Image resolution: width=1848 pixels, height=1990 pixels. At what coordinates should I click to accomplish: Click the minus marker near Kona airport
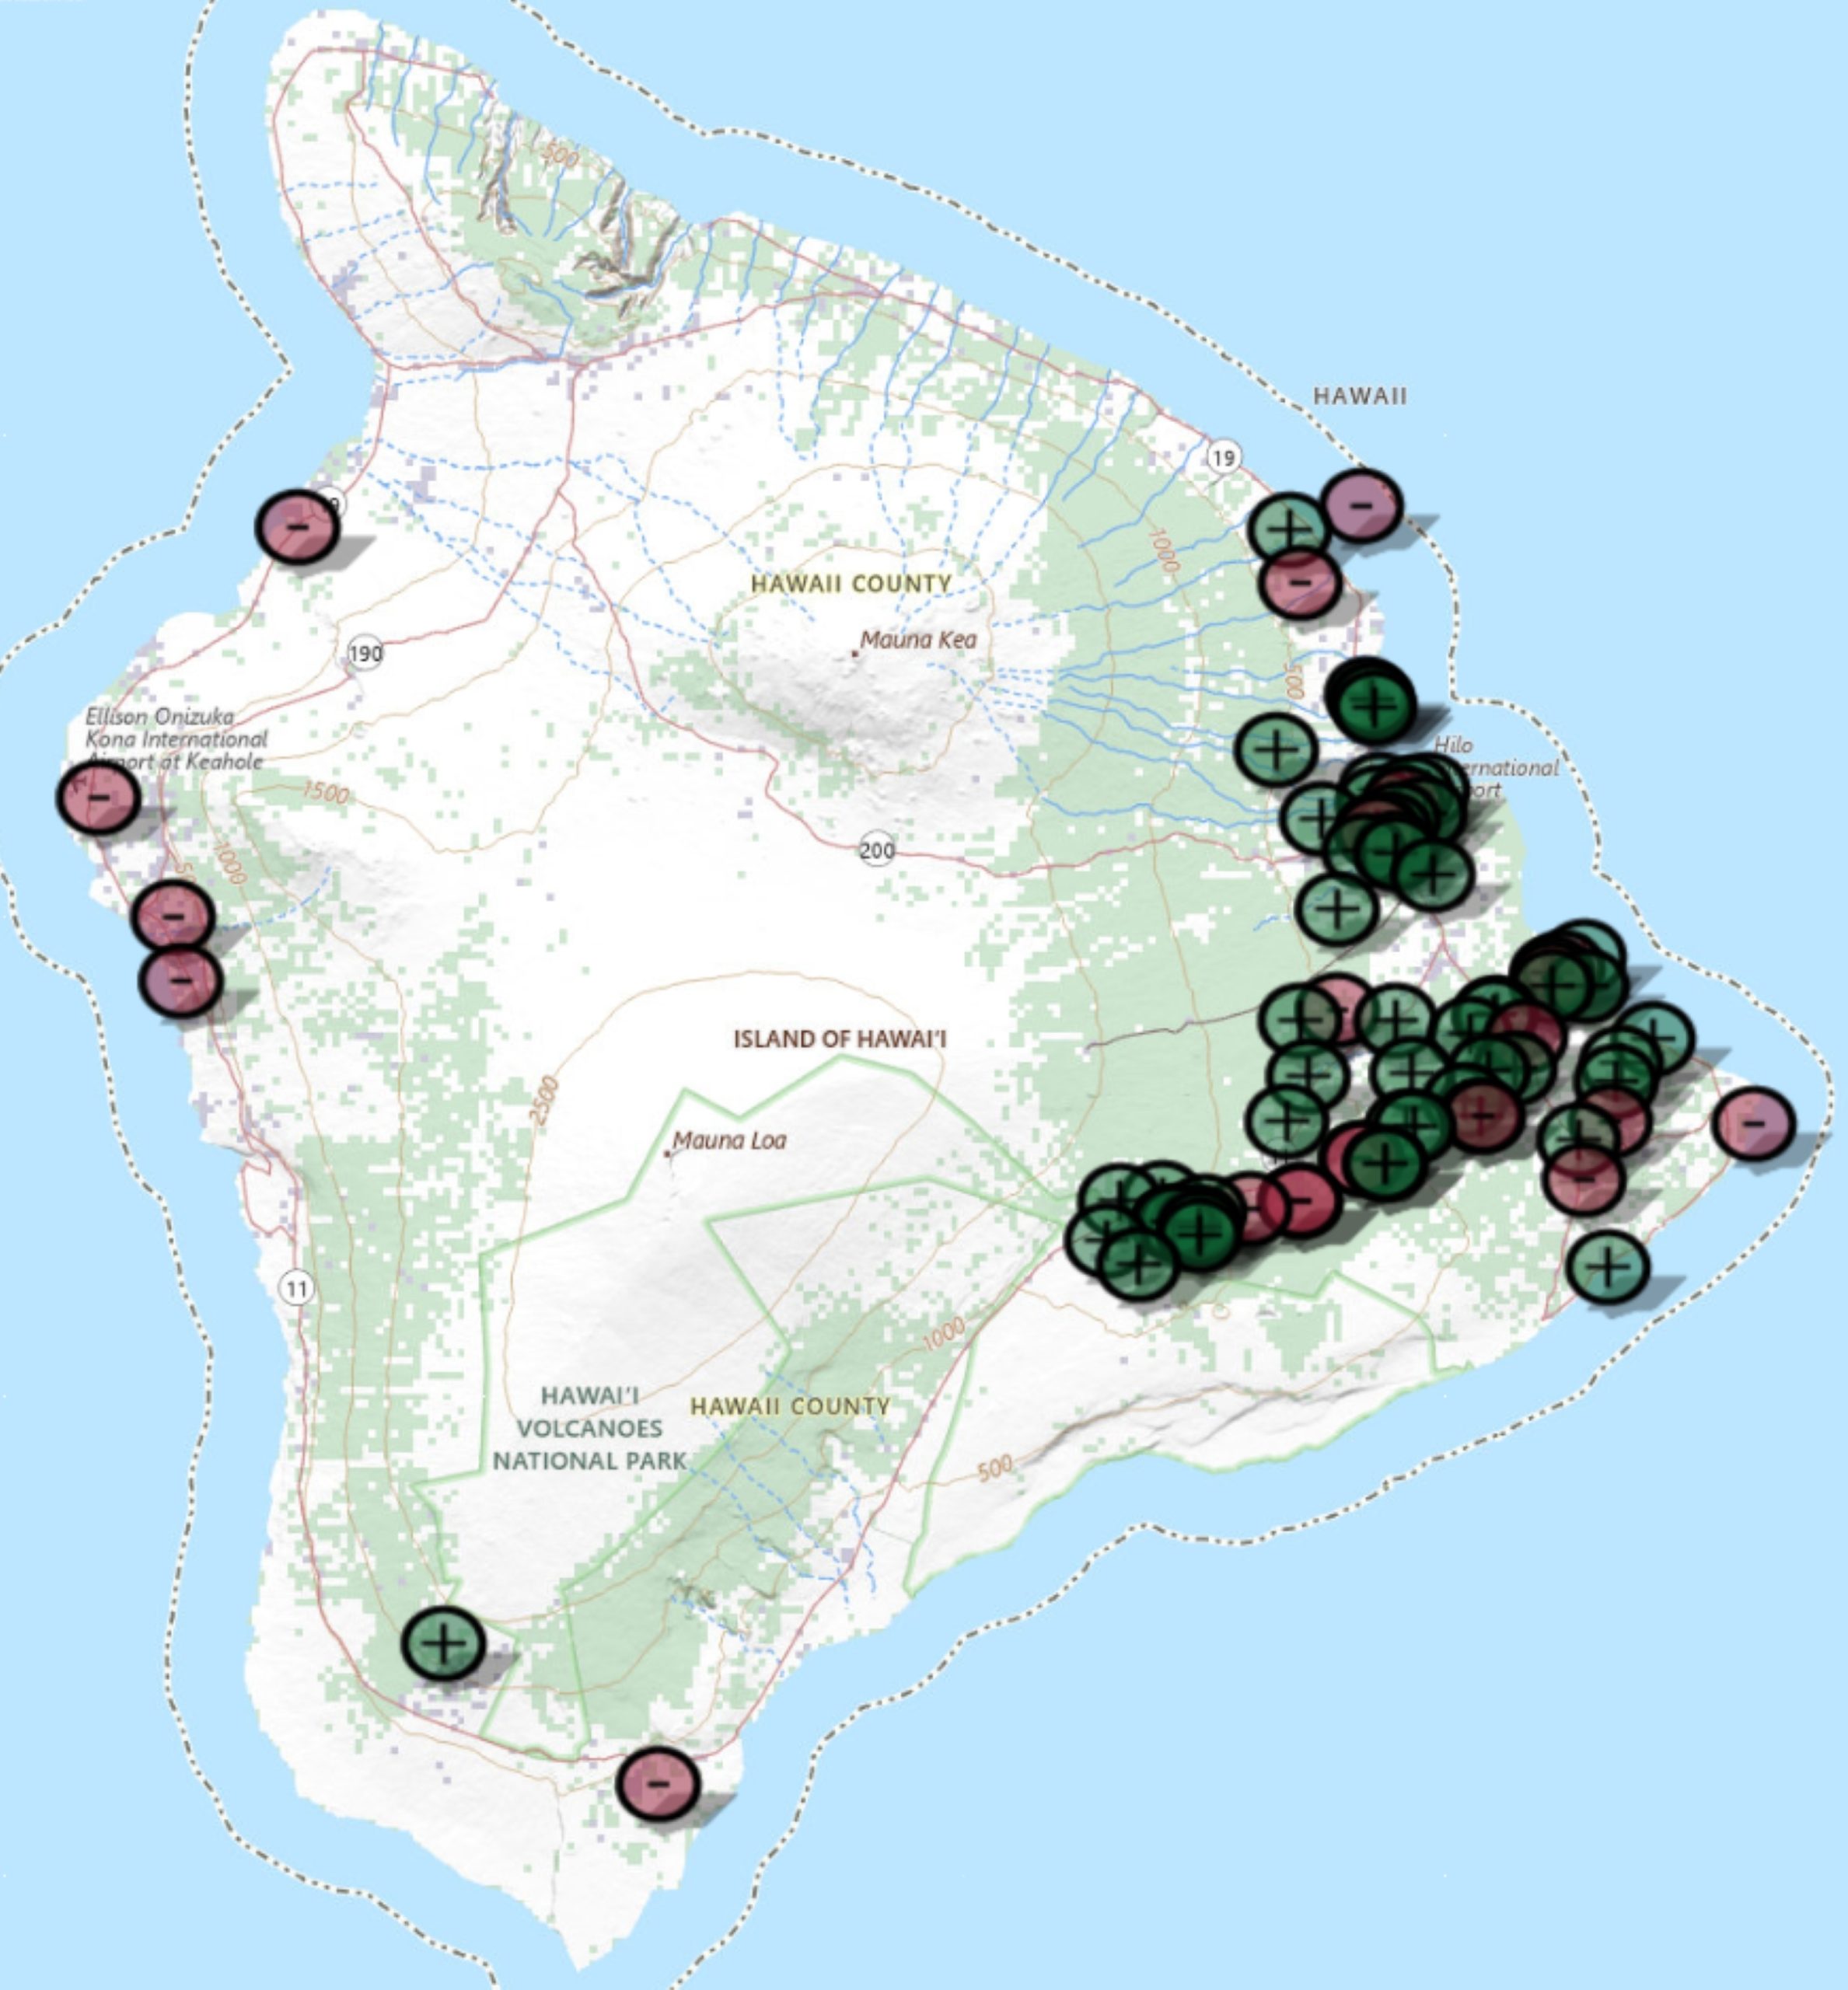[x=97, y=797]
